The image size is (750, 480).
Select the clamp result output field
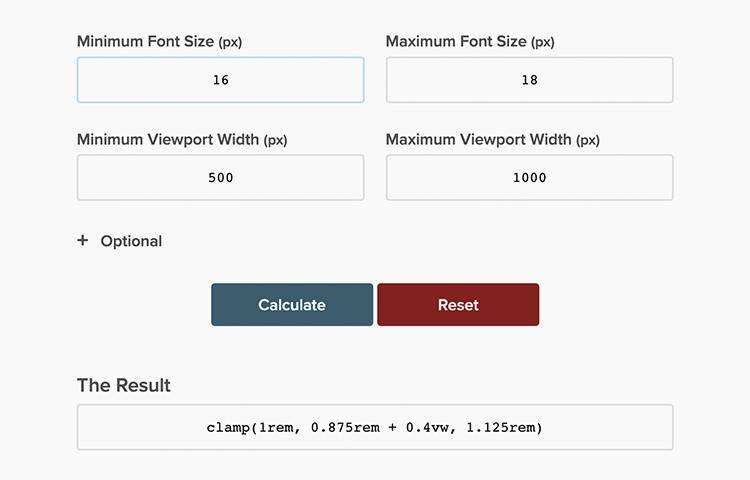(x=375, y=427)
